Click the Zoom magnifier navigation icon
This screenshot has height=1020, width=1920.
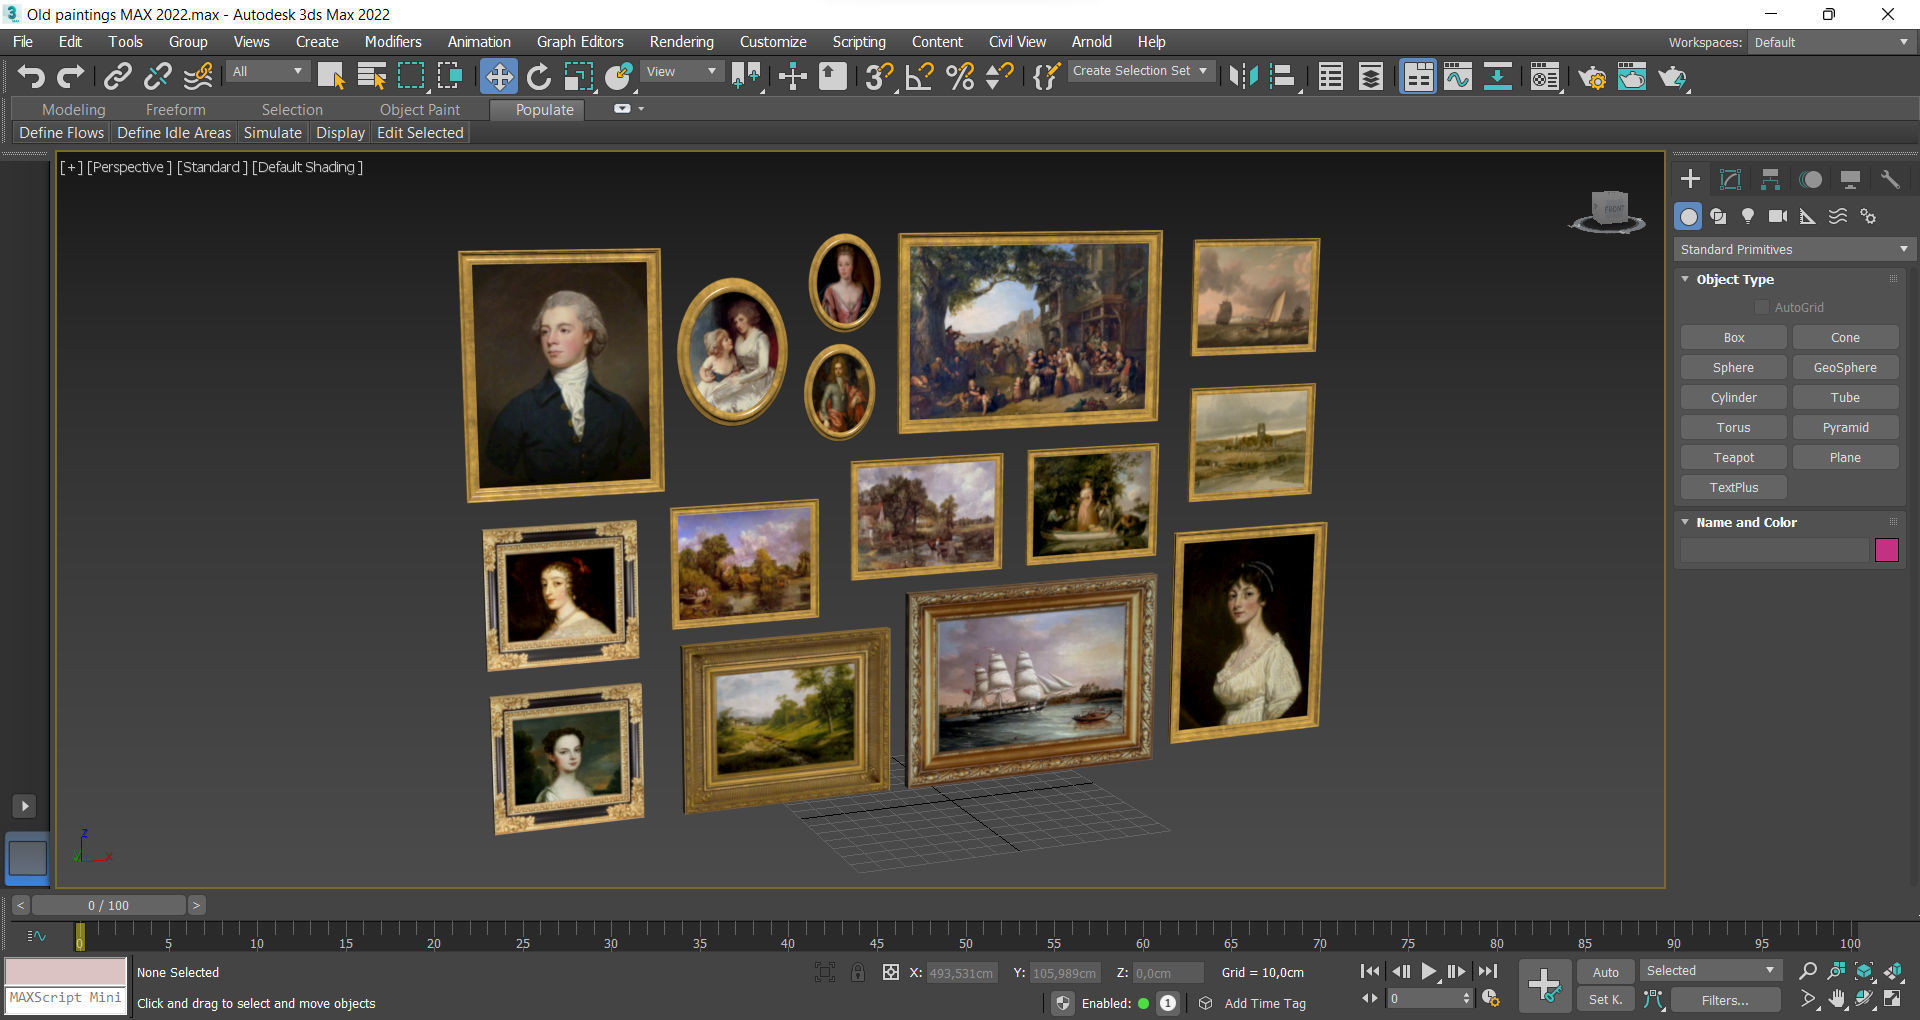coord(1807,971)
